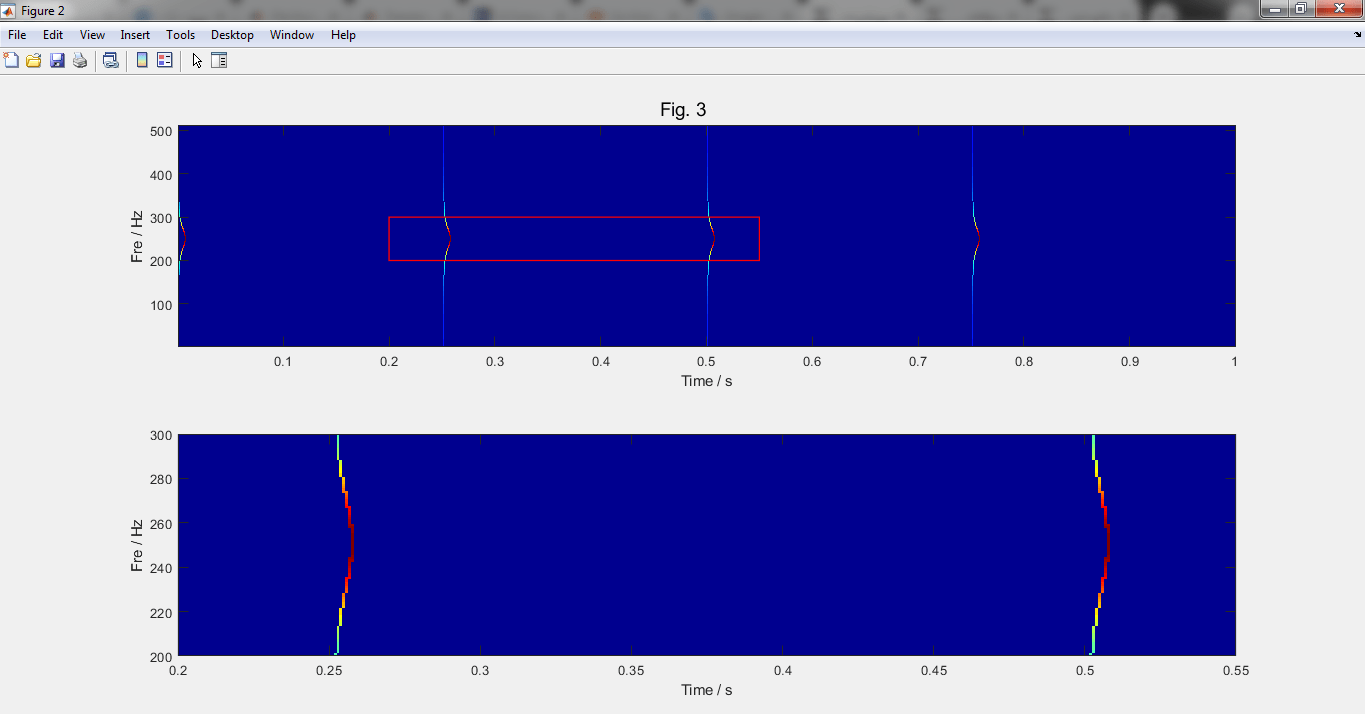Save the figure with the floppy icon
The height and width of the screenshot is (714, 1365).
pyautogui.click(x=57, y=60)
